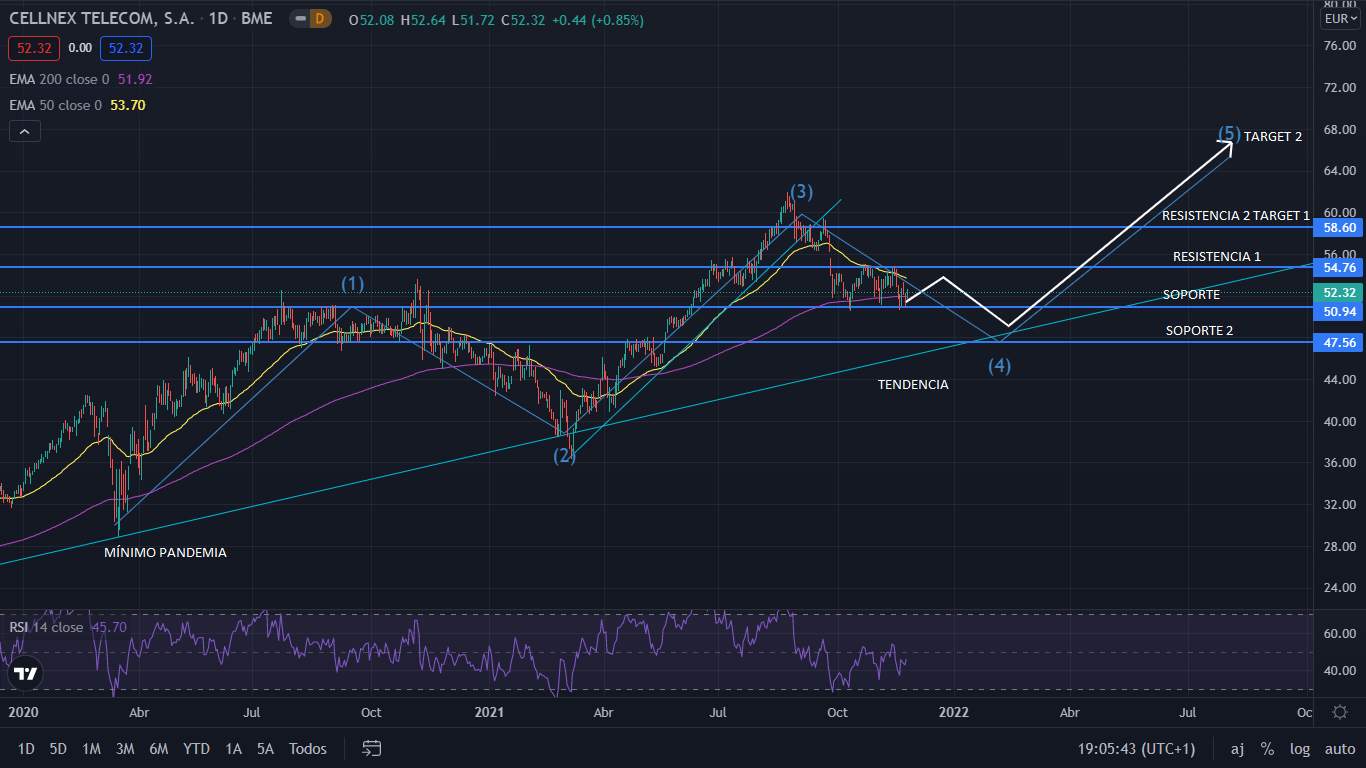Toggle auto scale mode
1366x768 pixels.
pos(1339,748)
